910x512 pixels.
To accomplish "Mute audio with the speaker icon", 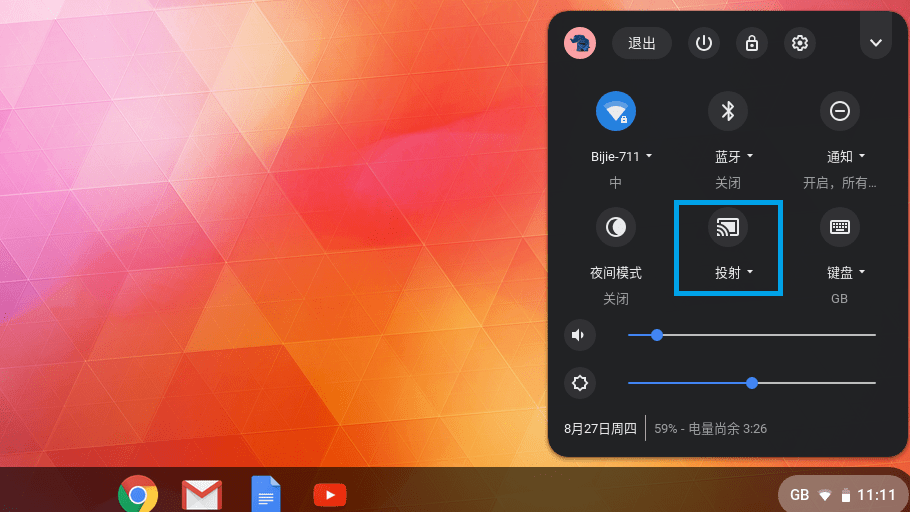I will (x=580, y=335).
